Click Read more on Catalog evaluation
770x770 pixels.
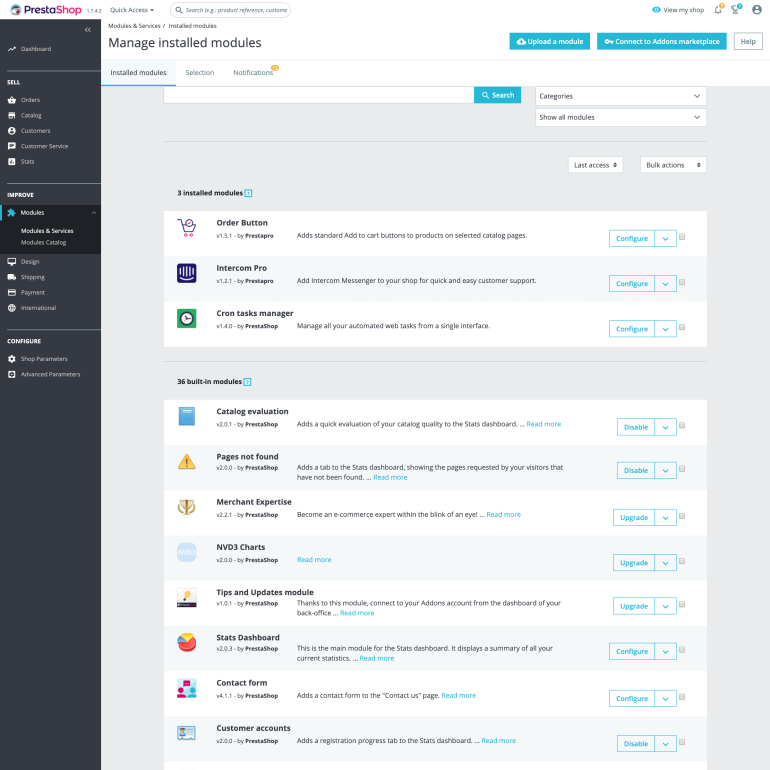click(x=544, y=424)
